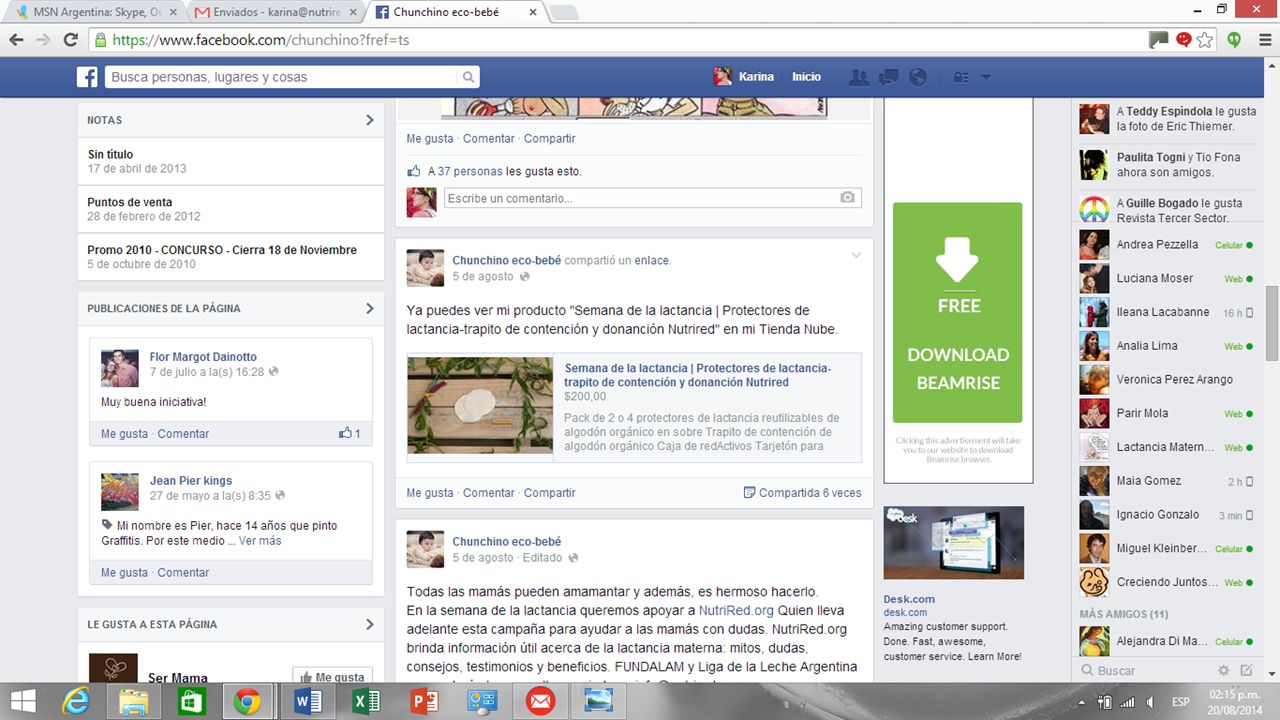Select the Chunchino eco-bebé browser tab

pos(456,13)
